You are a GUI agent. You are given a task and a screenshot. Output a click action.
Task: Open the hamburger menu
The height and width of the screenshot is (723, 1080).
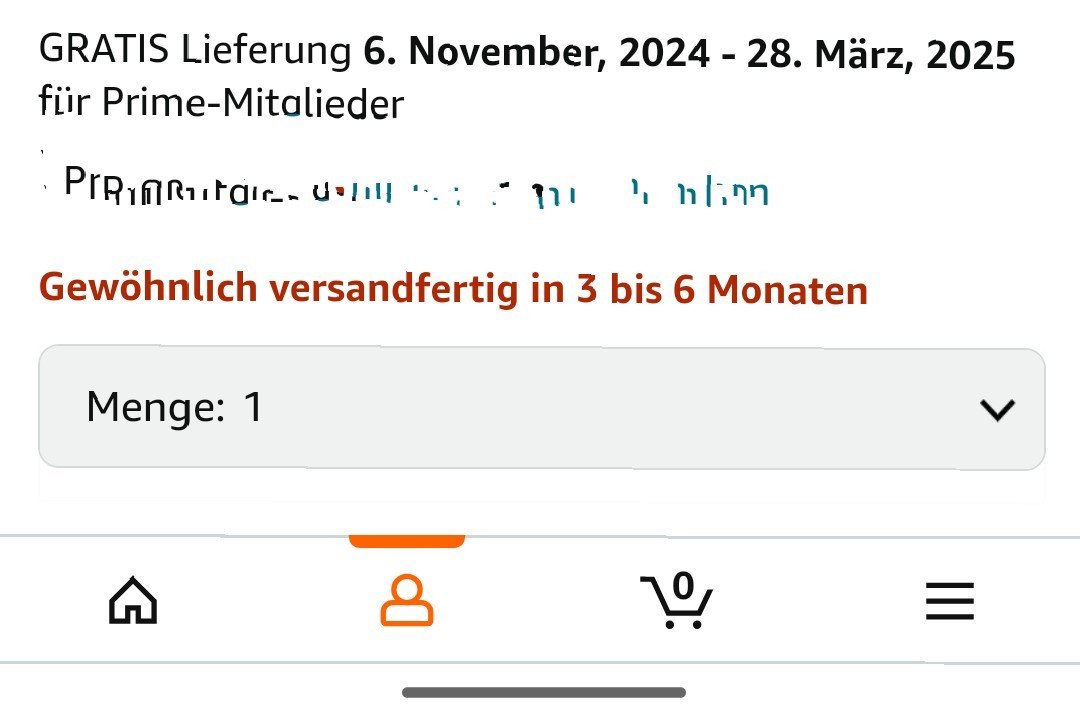(949, 602)
